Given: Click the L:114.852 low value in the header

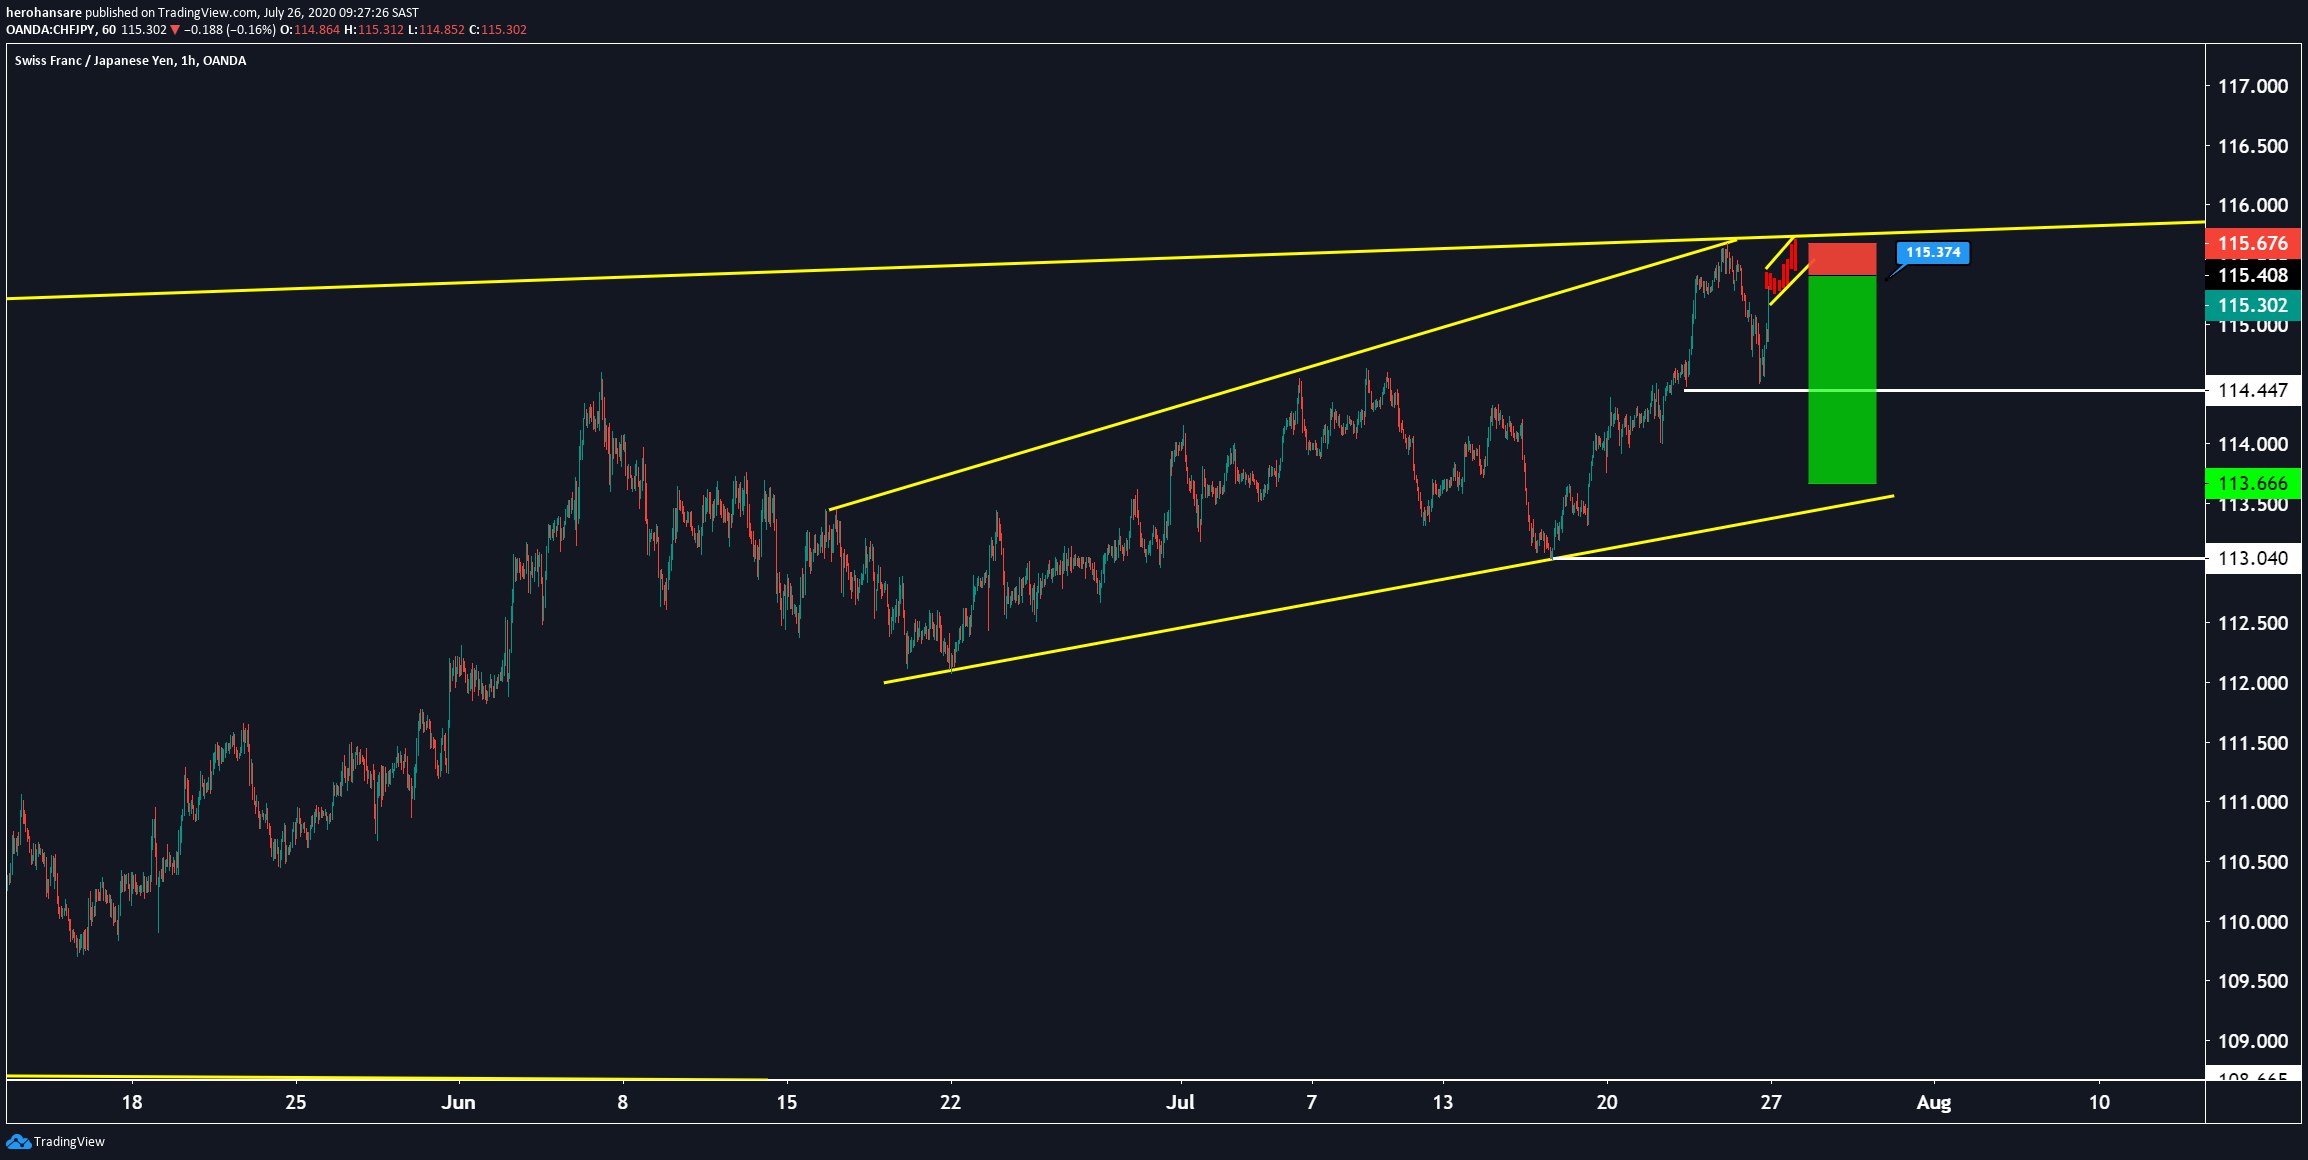Looking at the screenshot, I should (436, 30).
